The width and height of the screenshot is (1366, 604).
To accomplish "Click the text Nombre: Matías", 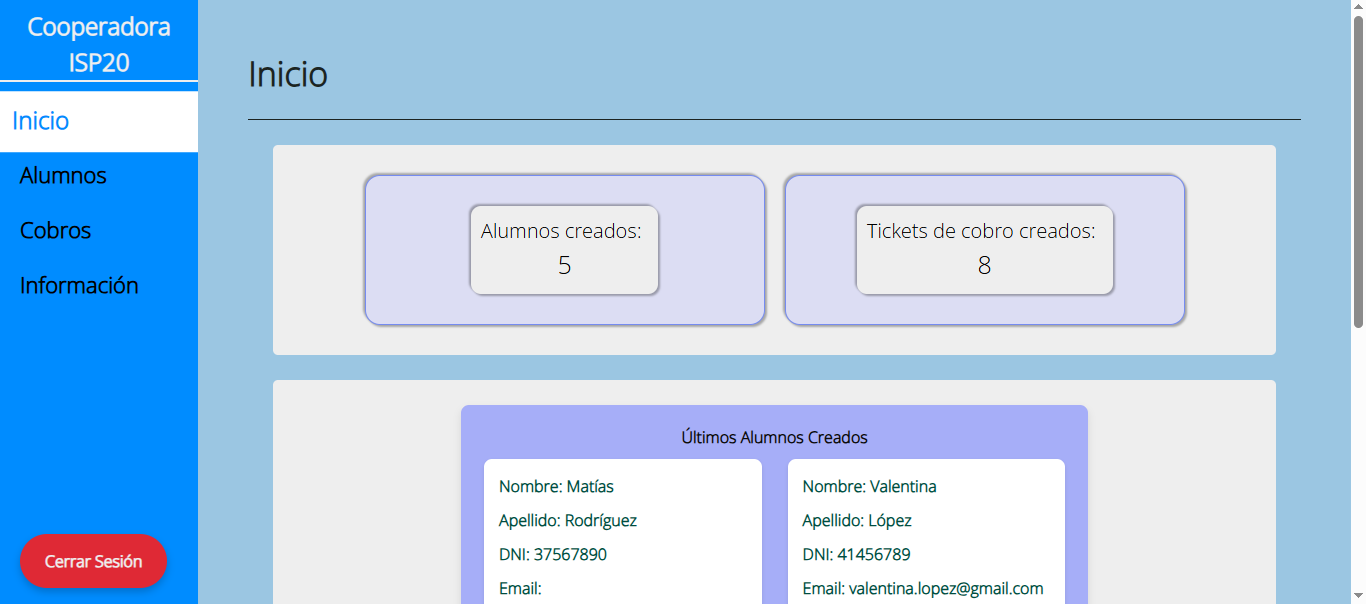I will point(556,487).
